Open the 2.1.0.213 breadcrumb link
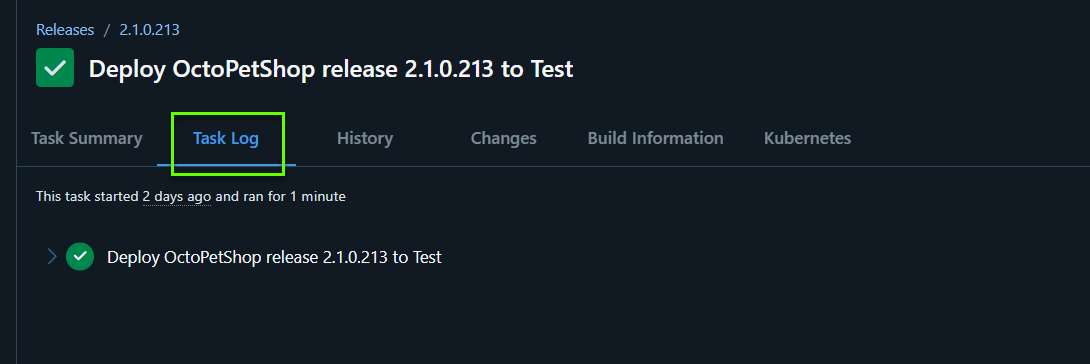Image resolution: width=1090 pixels, height=364 pixels. click(x=149, y=30)
